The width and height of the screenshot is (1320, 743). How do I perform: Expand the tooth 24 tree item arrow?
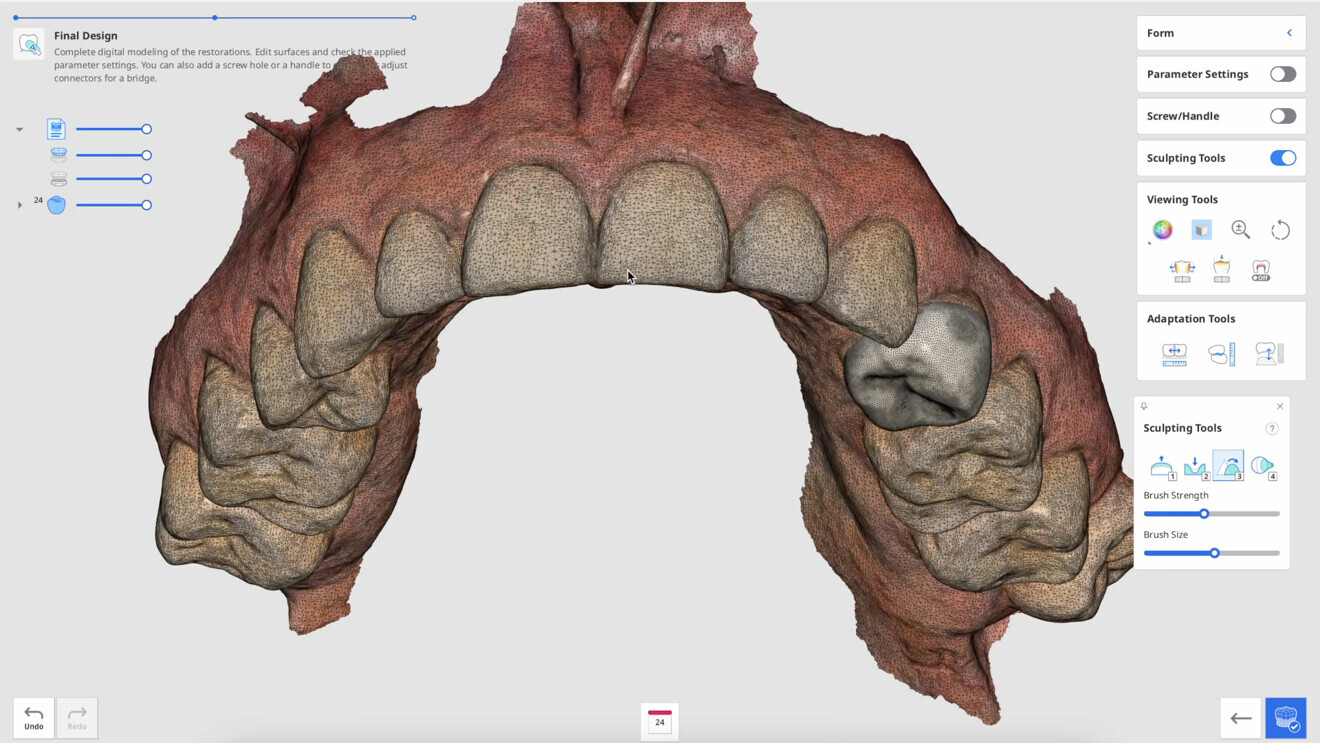point(20,205)
